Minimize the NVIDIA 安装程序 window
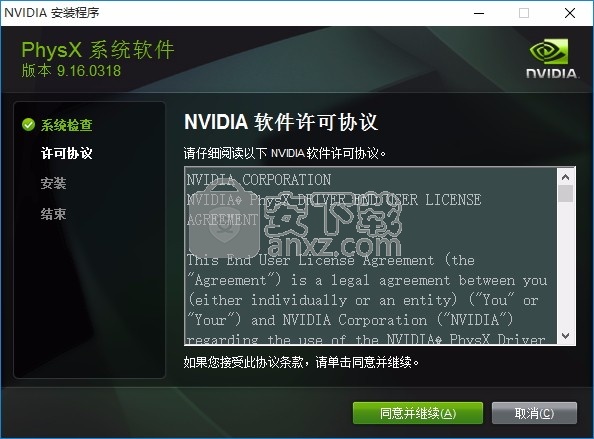This screenshot has width=594, height=439. click(479, 13)
